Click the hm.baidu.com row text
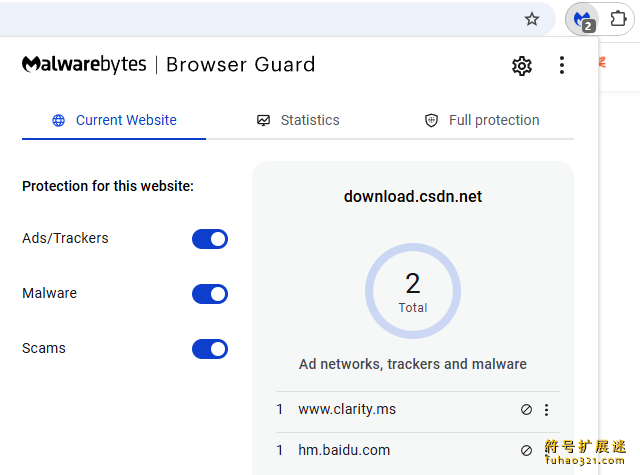Screen dimensions: 640x475 pyautogui.click(x=344, y=450)
